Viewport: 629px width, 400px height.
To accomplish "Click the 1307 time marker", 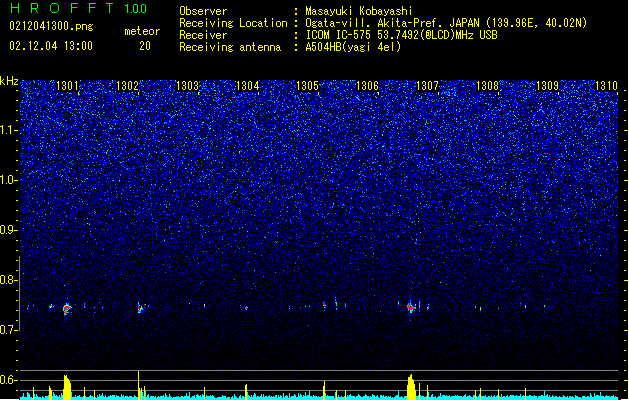I will click(428, 86).
